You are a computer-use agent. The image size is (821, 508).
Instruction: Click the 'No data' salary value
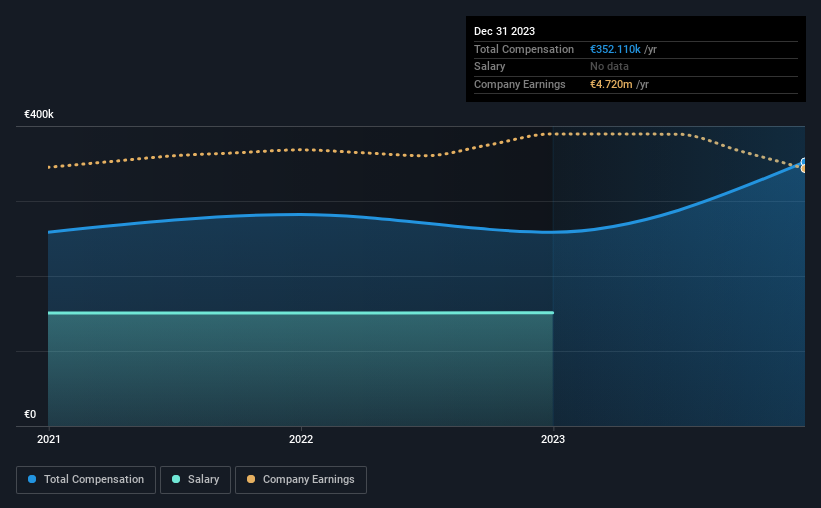(x=609, y=67)
